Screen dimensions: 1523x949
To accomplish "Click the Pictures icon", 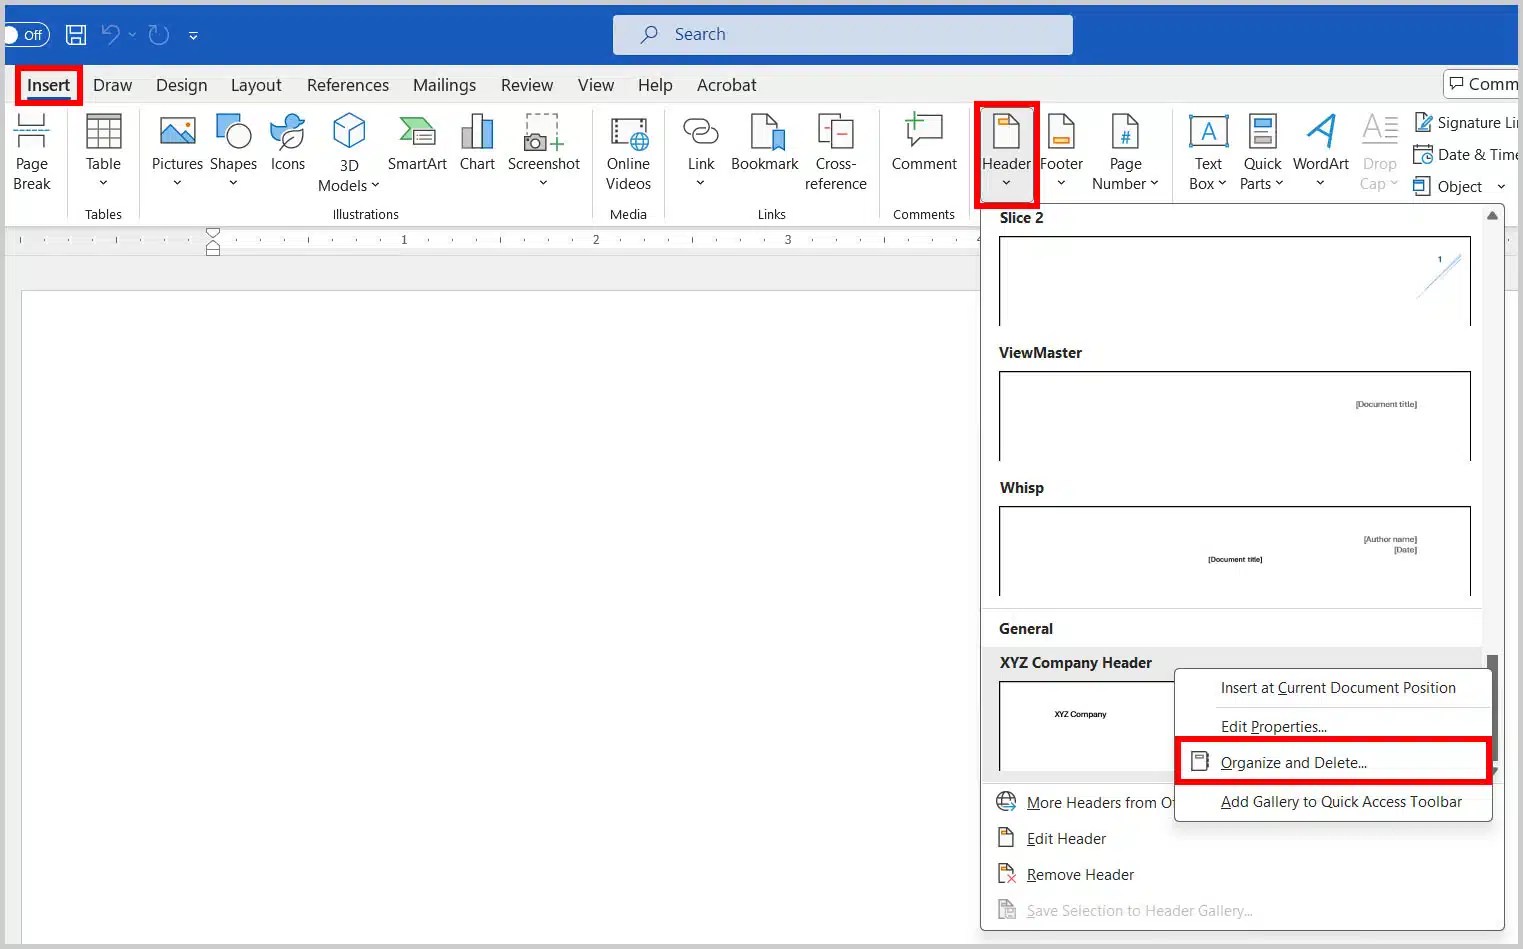I will point(177,132).
